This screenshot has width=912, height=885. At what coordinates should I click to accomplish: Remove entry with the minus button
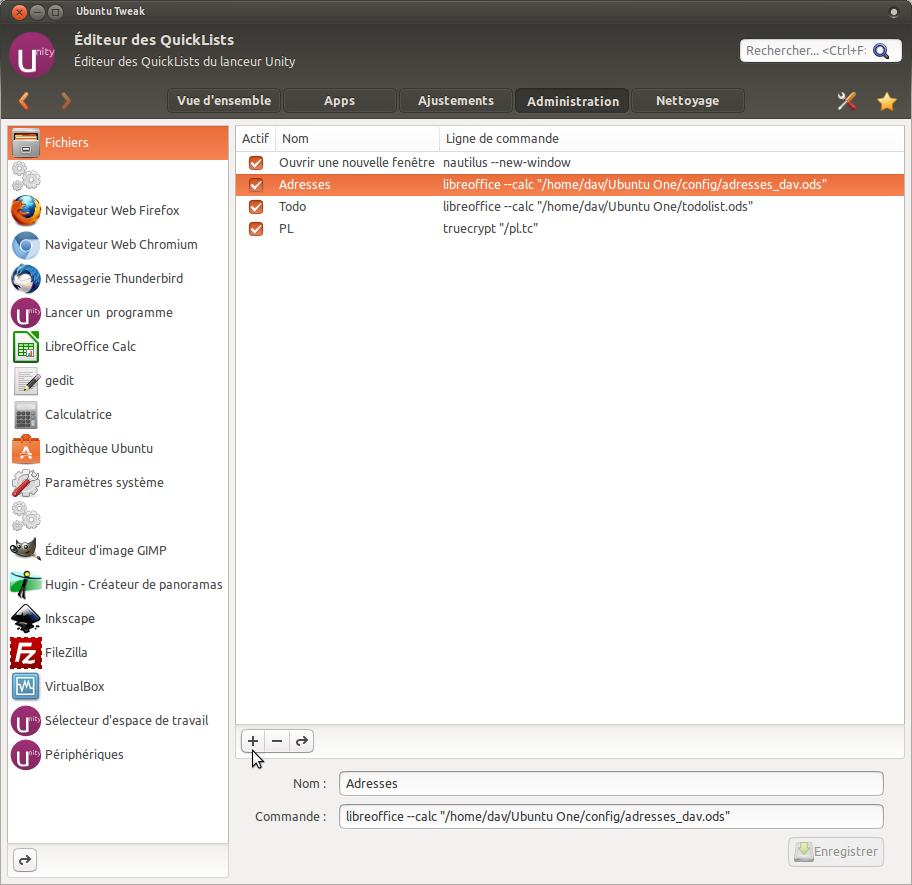pyautogui.click(x=277, y=741)
